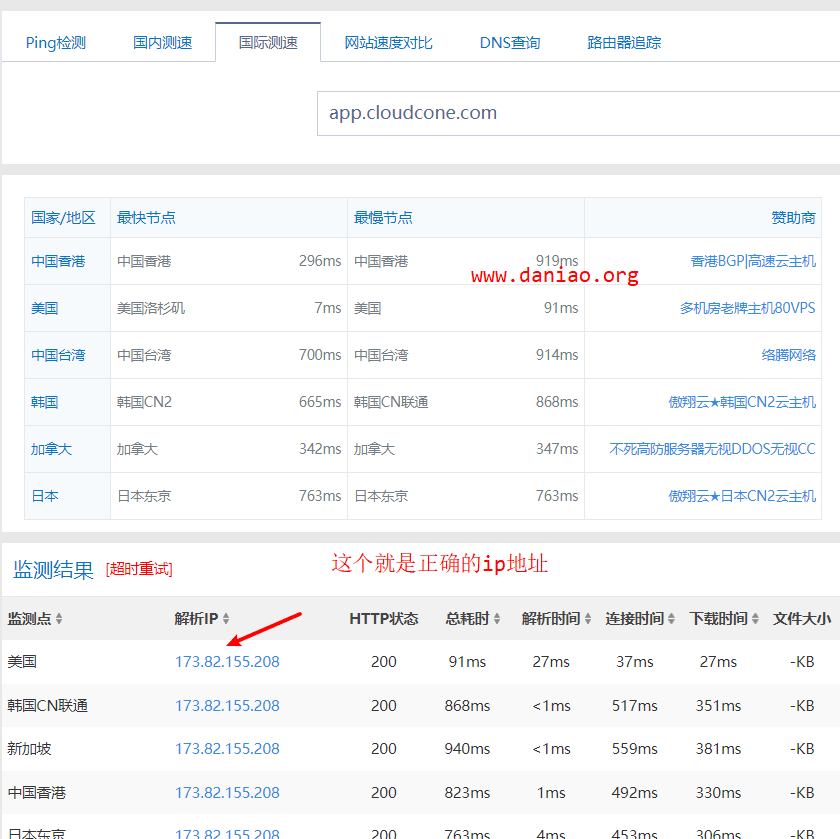The width and height of the screenshot is (840, 839).
Task: Select the 美国洛杉矶 fastest node cell
Action: [151, 308]
